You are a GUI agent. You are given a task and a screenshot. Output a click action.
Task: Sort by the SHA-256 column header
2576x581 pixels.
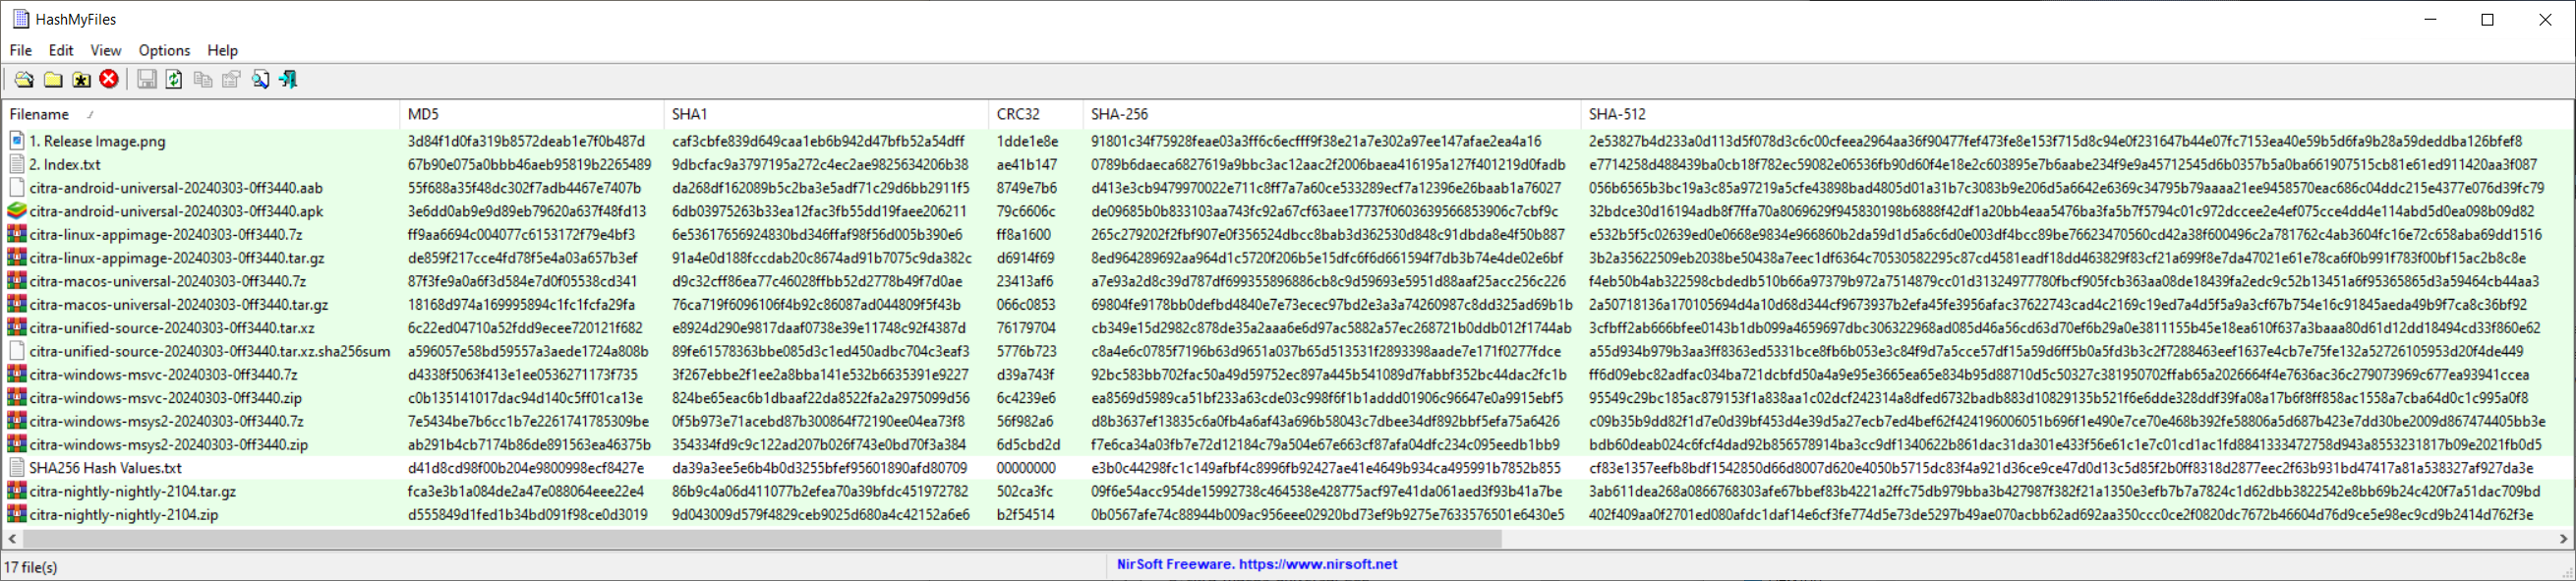[1332, 114]
